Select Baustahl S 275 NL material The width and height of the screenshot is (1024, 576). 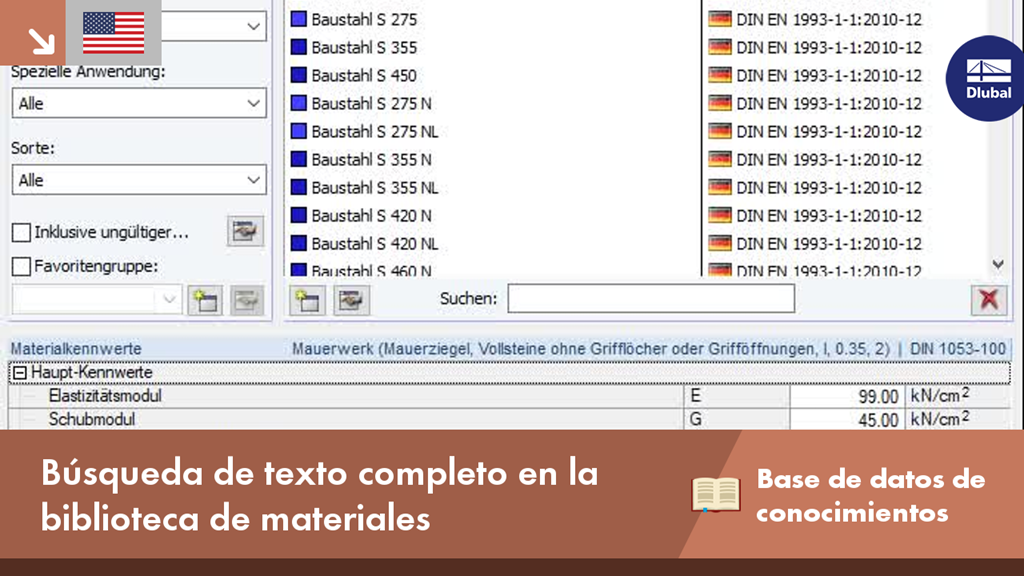[375, 131]
